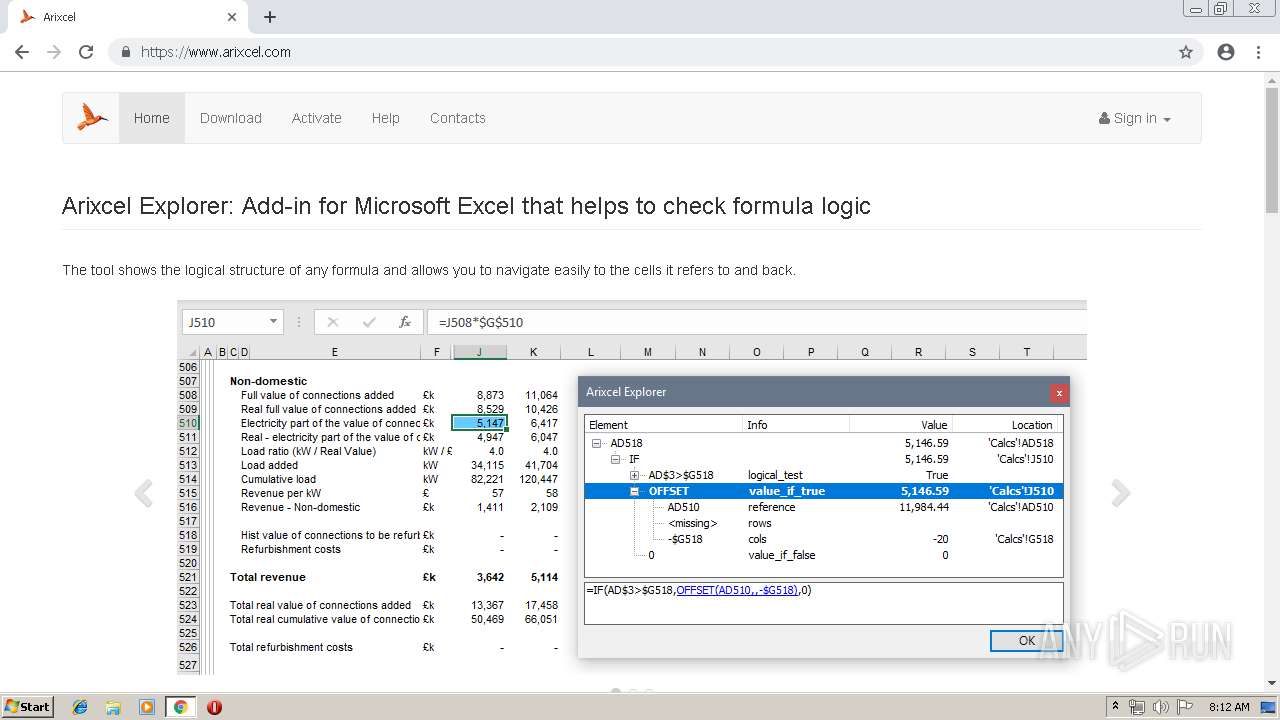The width and height of the screenshot is (1280, 720).
Task: Open a new browser tab
Action: (x=270, y=17)
